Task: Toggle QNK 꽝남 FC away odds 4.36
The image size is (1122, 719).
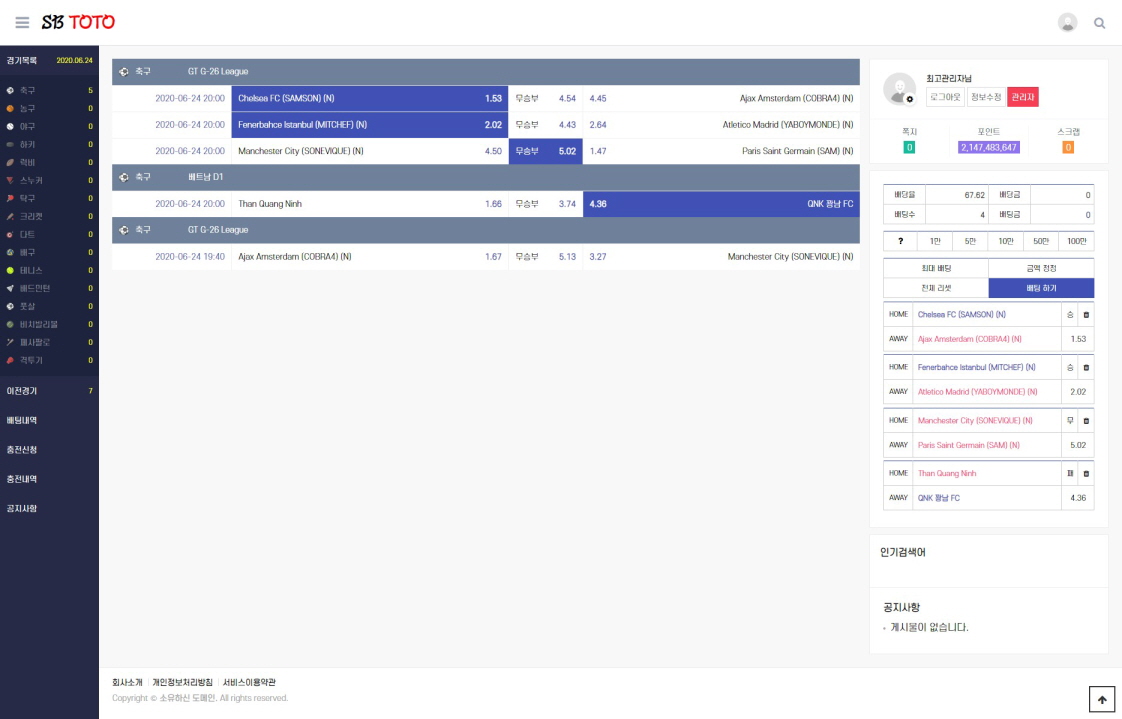Action: click(721, 204)
